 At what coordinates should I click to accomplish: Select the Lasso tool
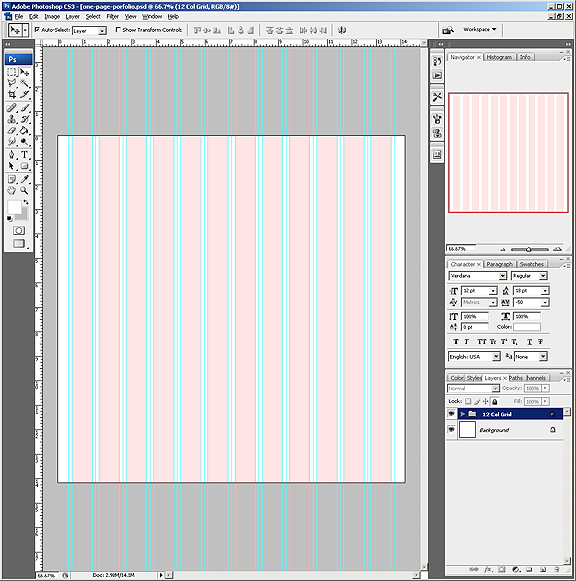click(11, 83)
